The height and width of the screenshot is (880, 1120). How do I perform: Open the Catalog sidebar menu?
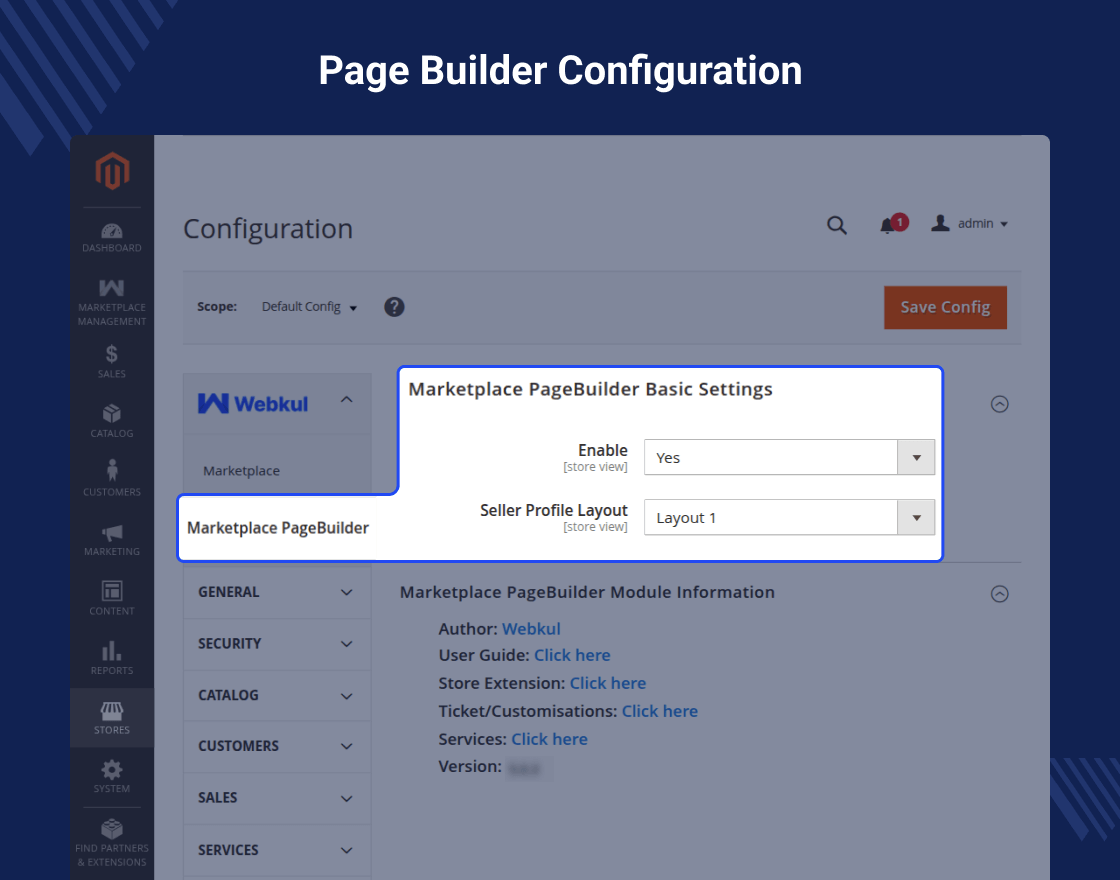(111, 421)
